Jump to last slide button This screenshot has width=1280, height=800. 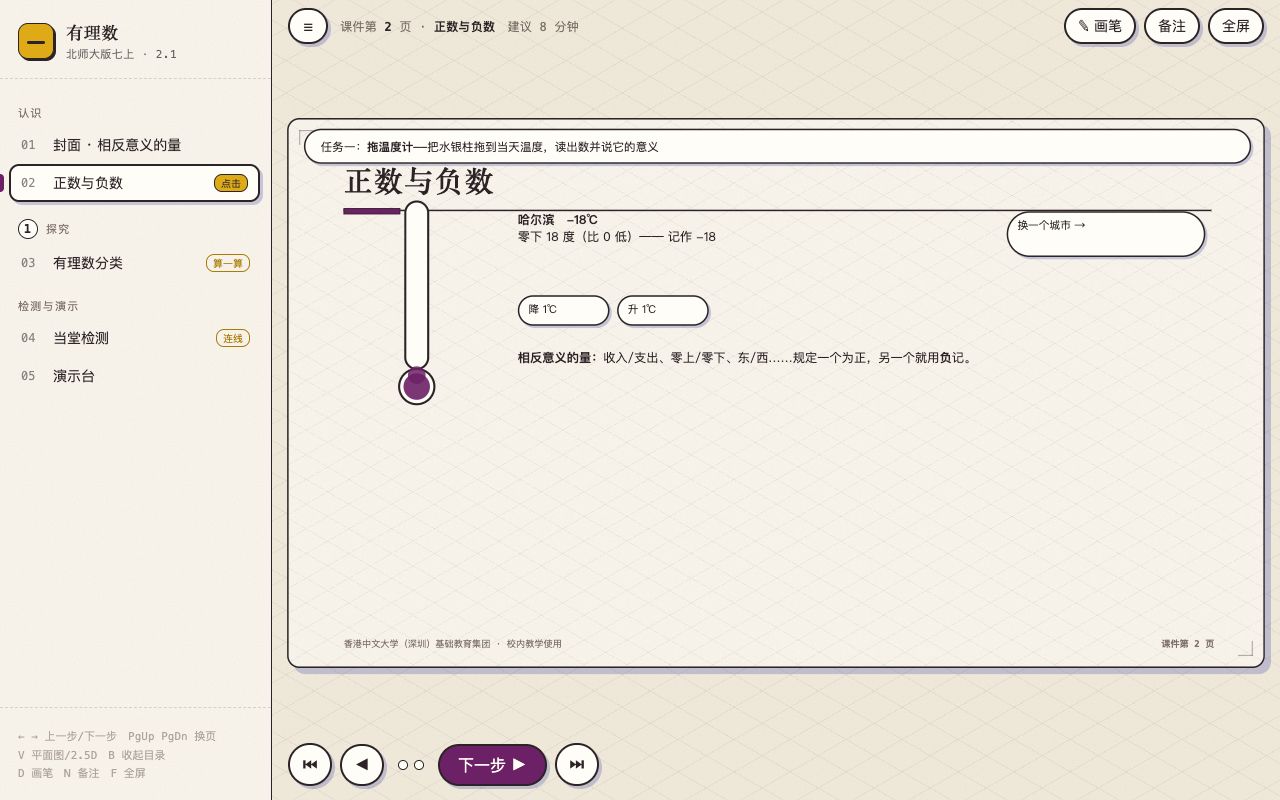577,765
